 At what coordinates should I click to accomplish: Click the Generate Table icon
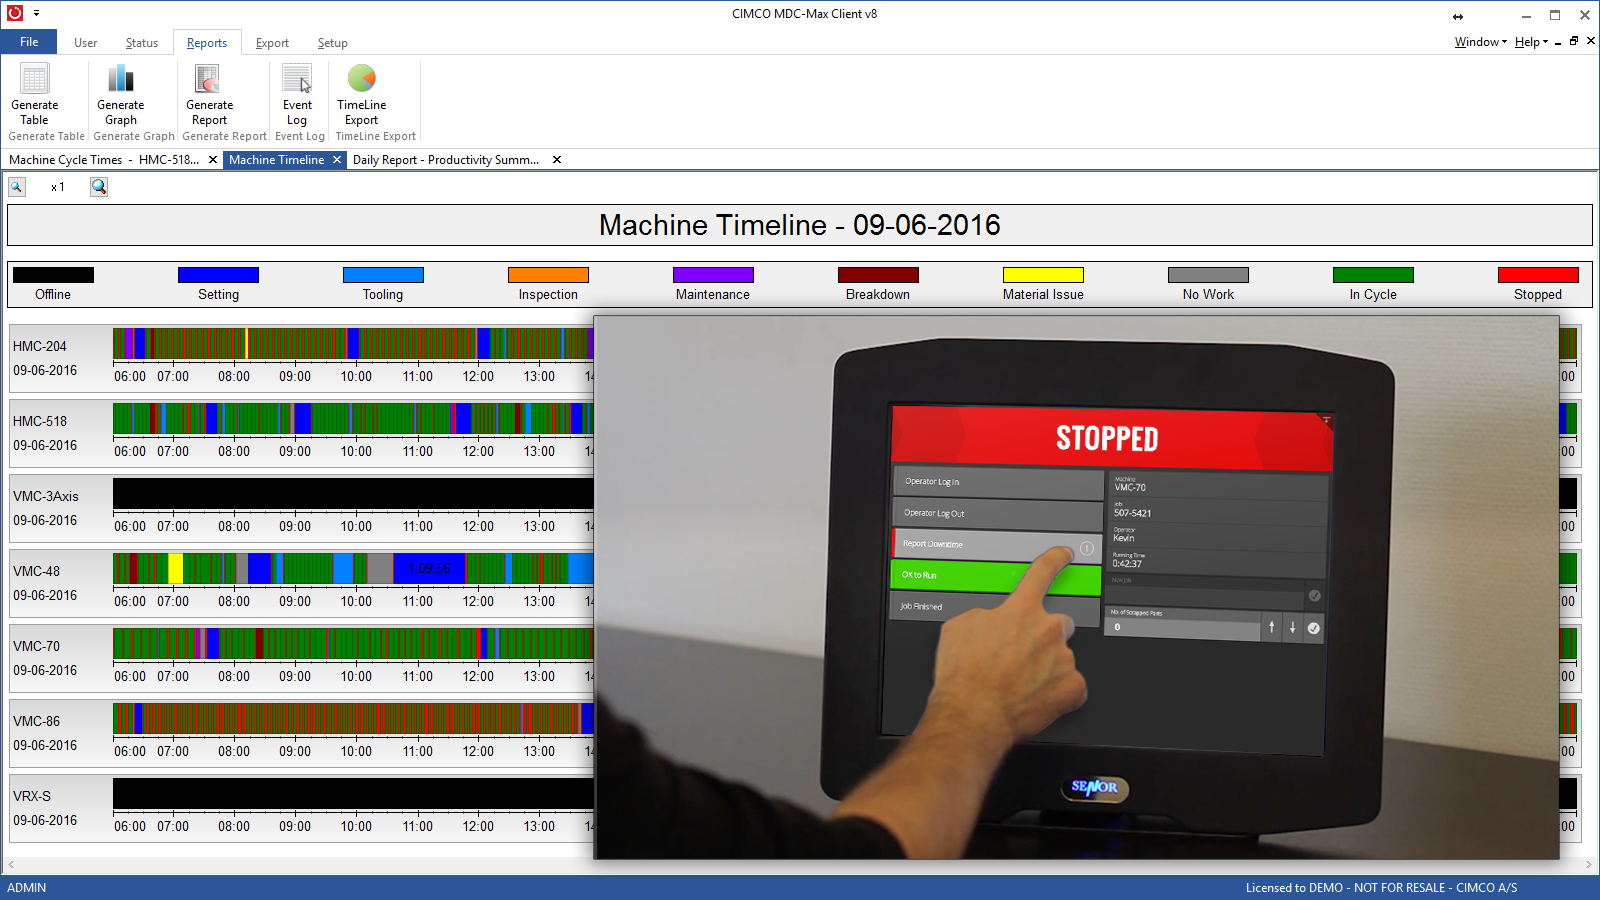tap(35, 80)
